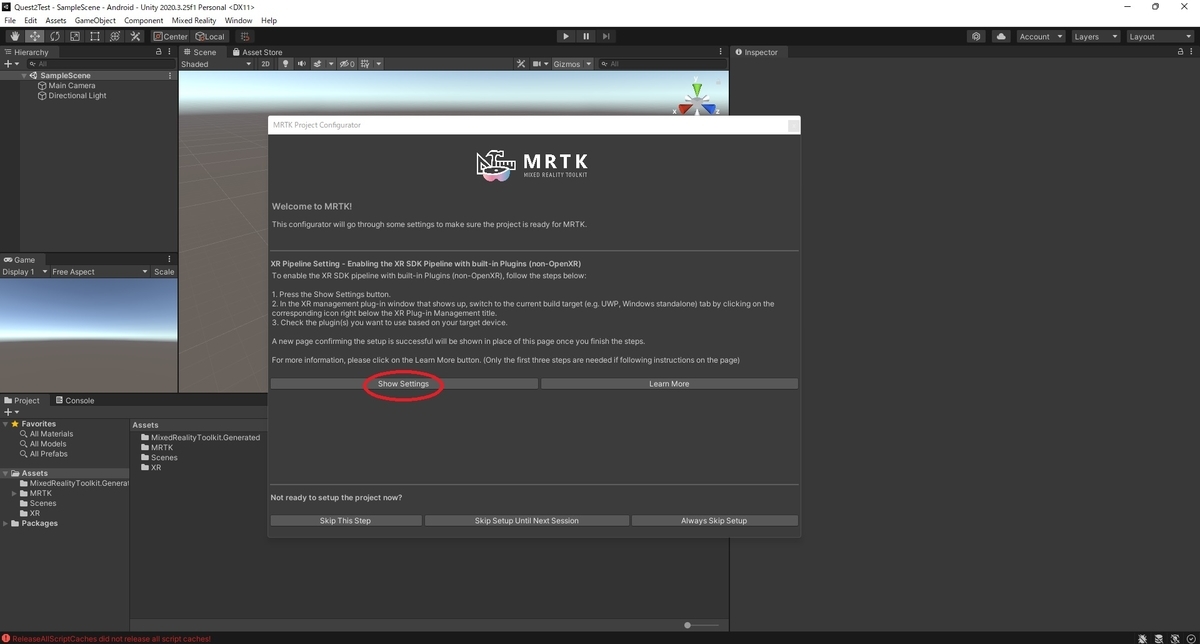Click Scene tools wrench icon

point(521,64)
